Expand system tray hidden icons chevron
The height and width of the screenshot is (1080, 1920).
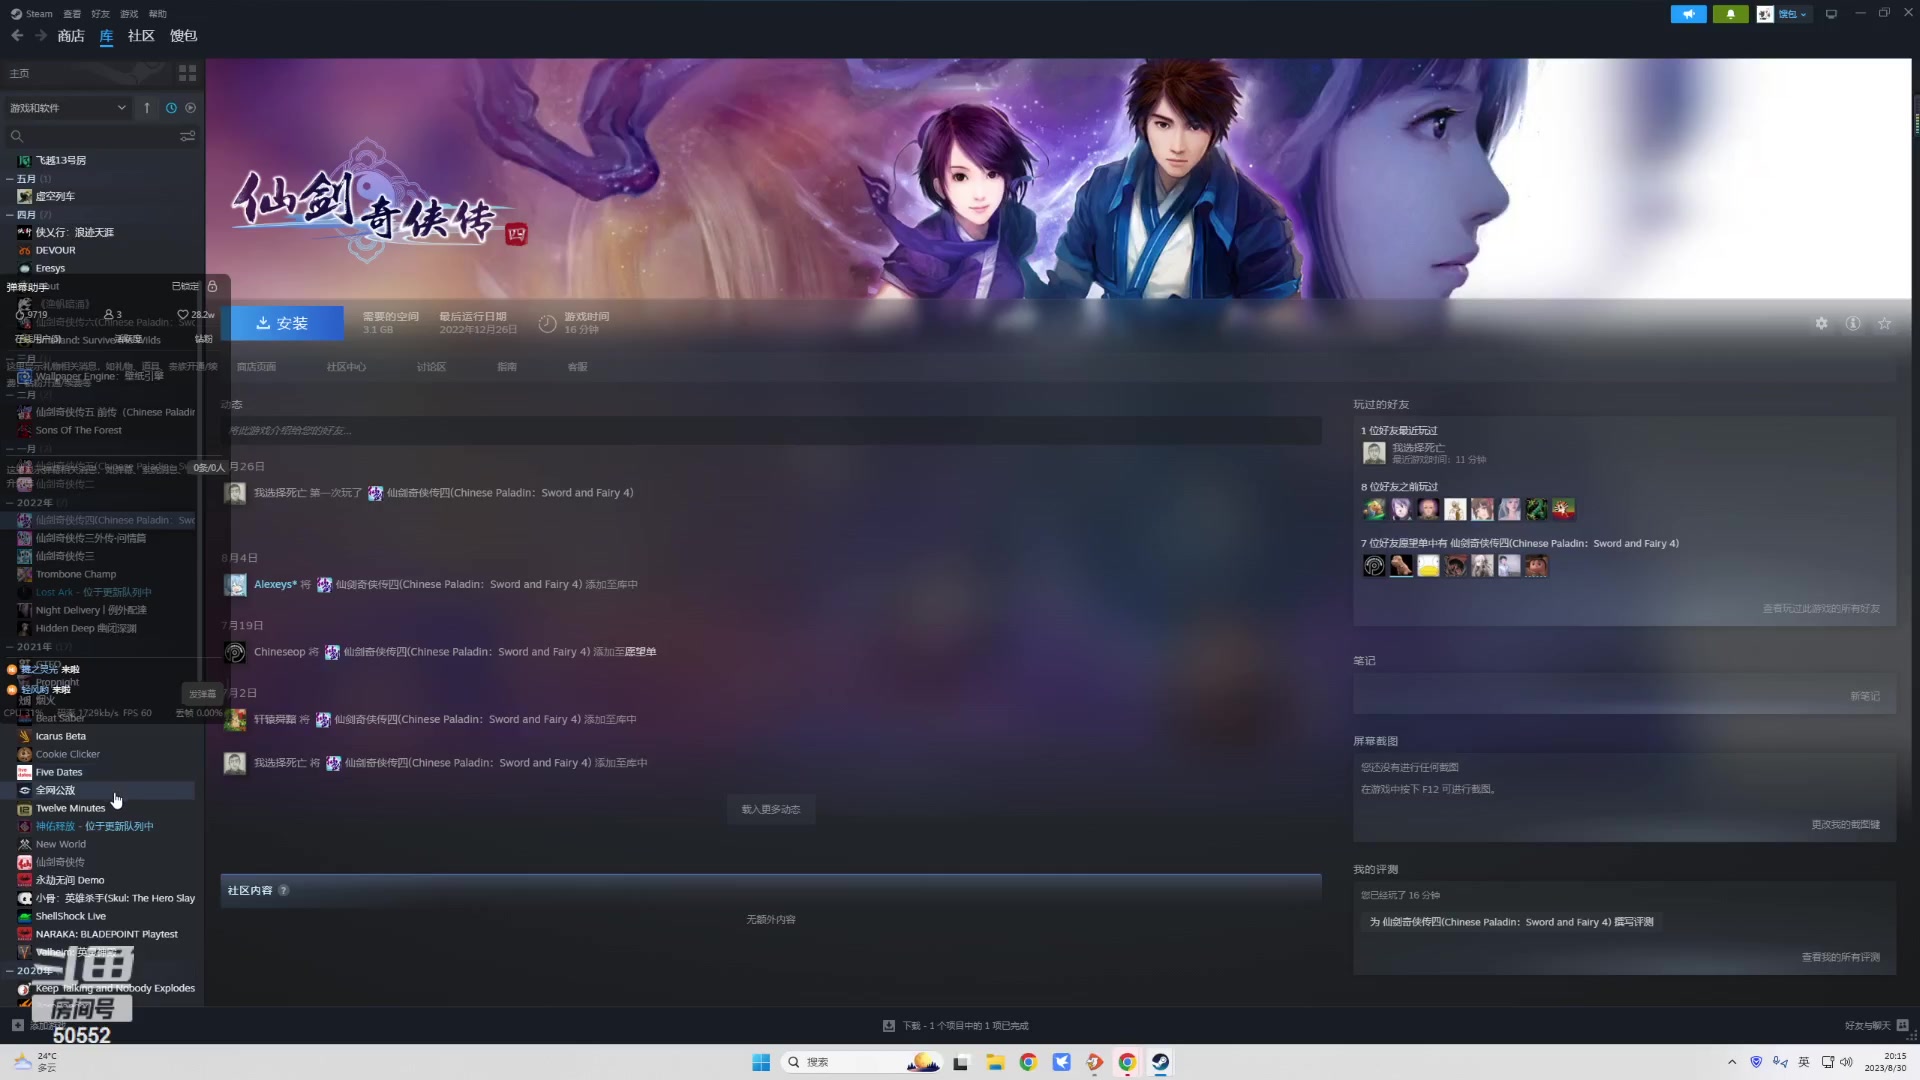click(1732, 1062)
